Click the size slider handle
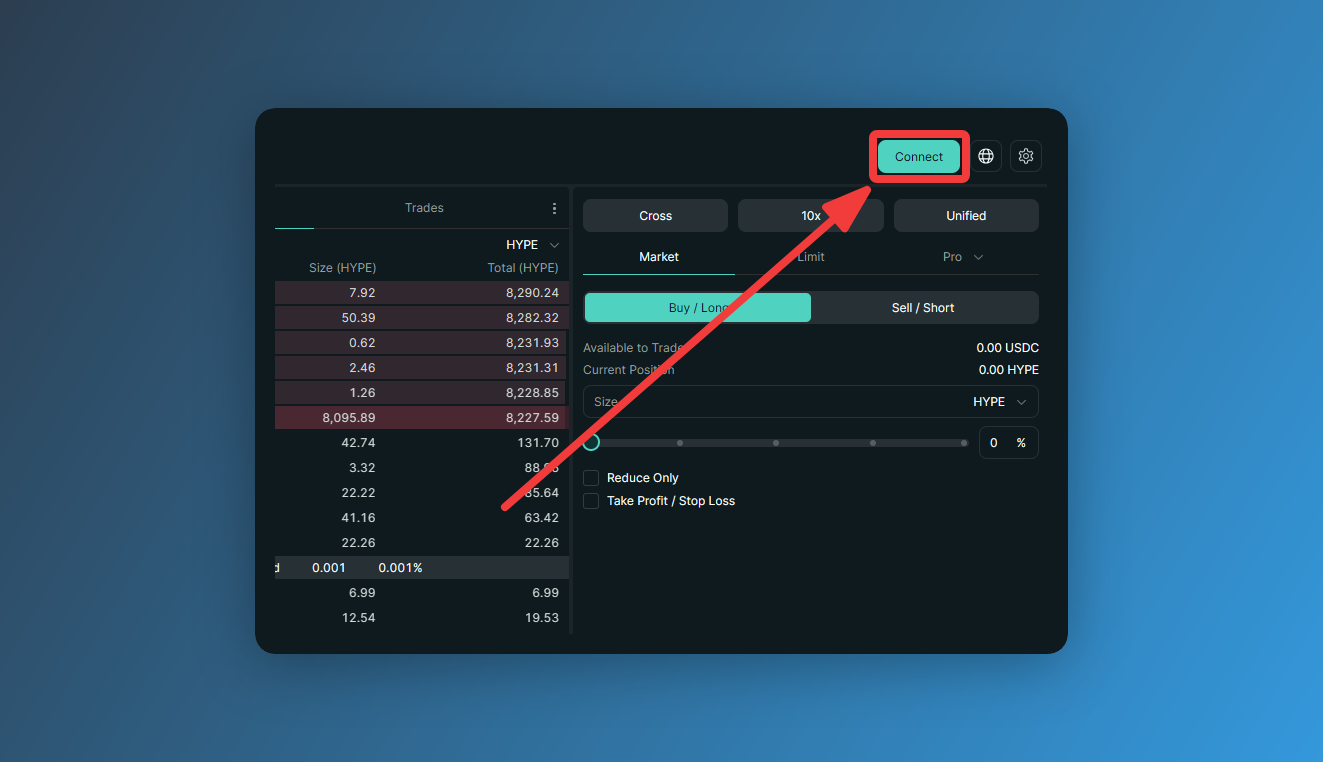The width and height of the screenshot is (1323, 762). (591, 442)
